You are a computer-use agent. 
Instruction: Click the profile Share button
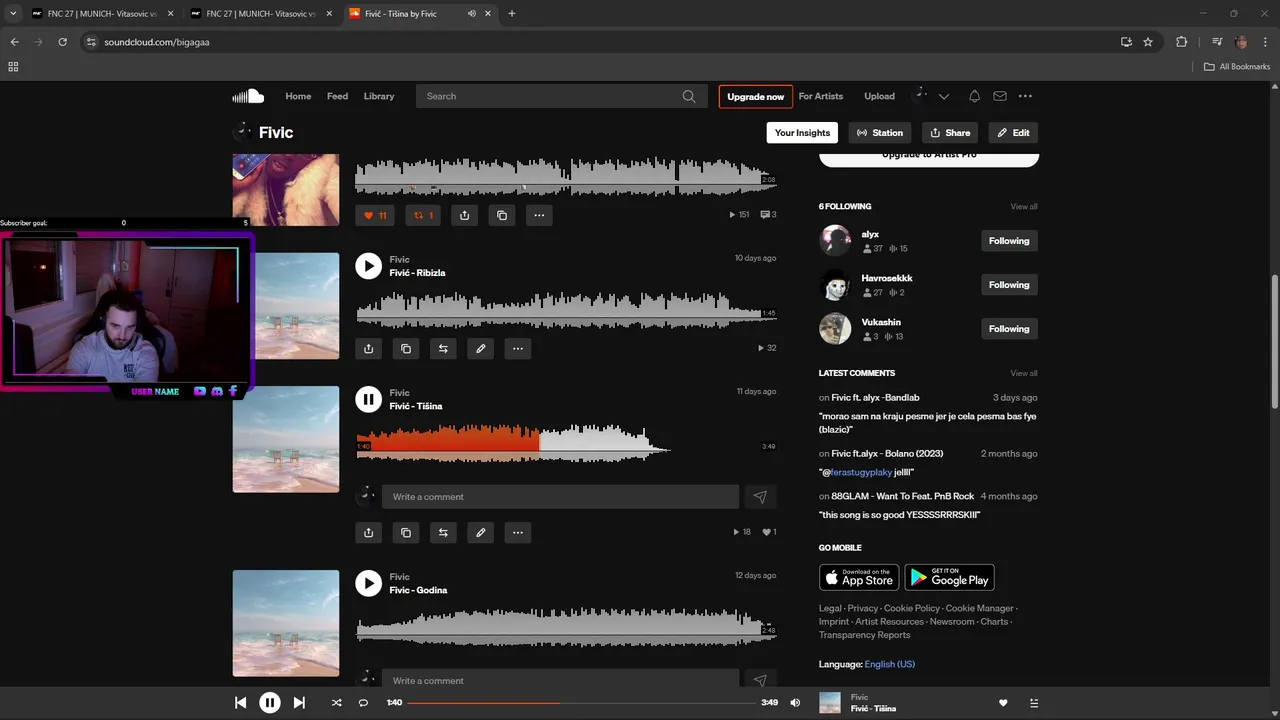[950, 133]
